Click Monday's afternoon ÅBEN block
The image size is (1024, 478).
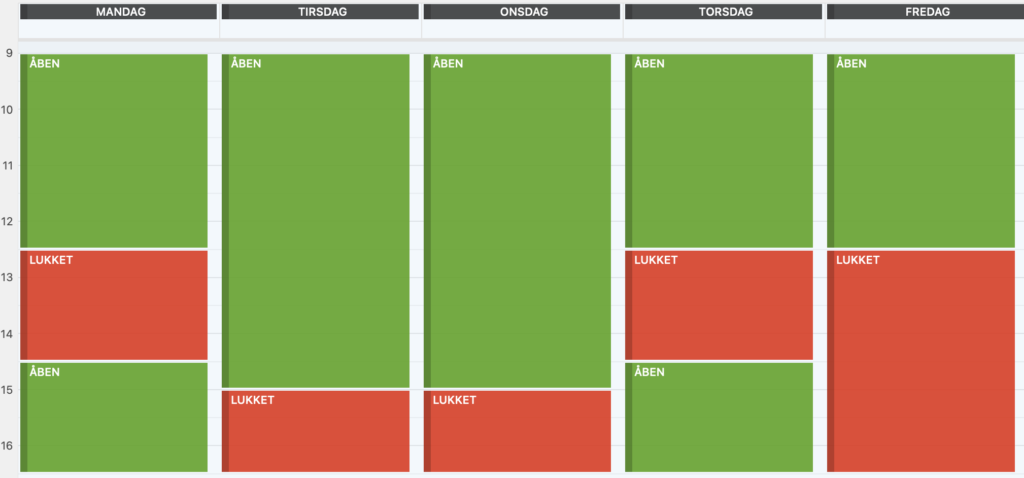coord(114,417)
